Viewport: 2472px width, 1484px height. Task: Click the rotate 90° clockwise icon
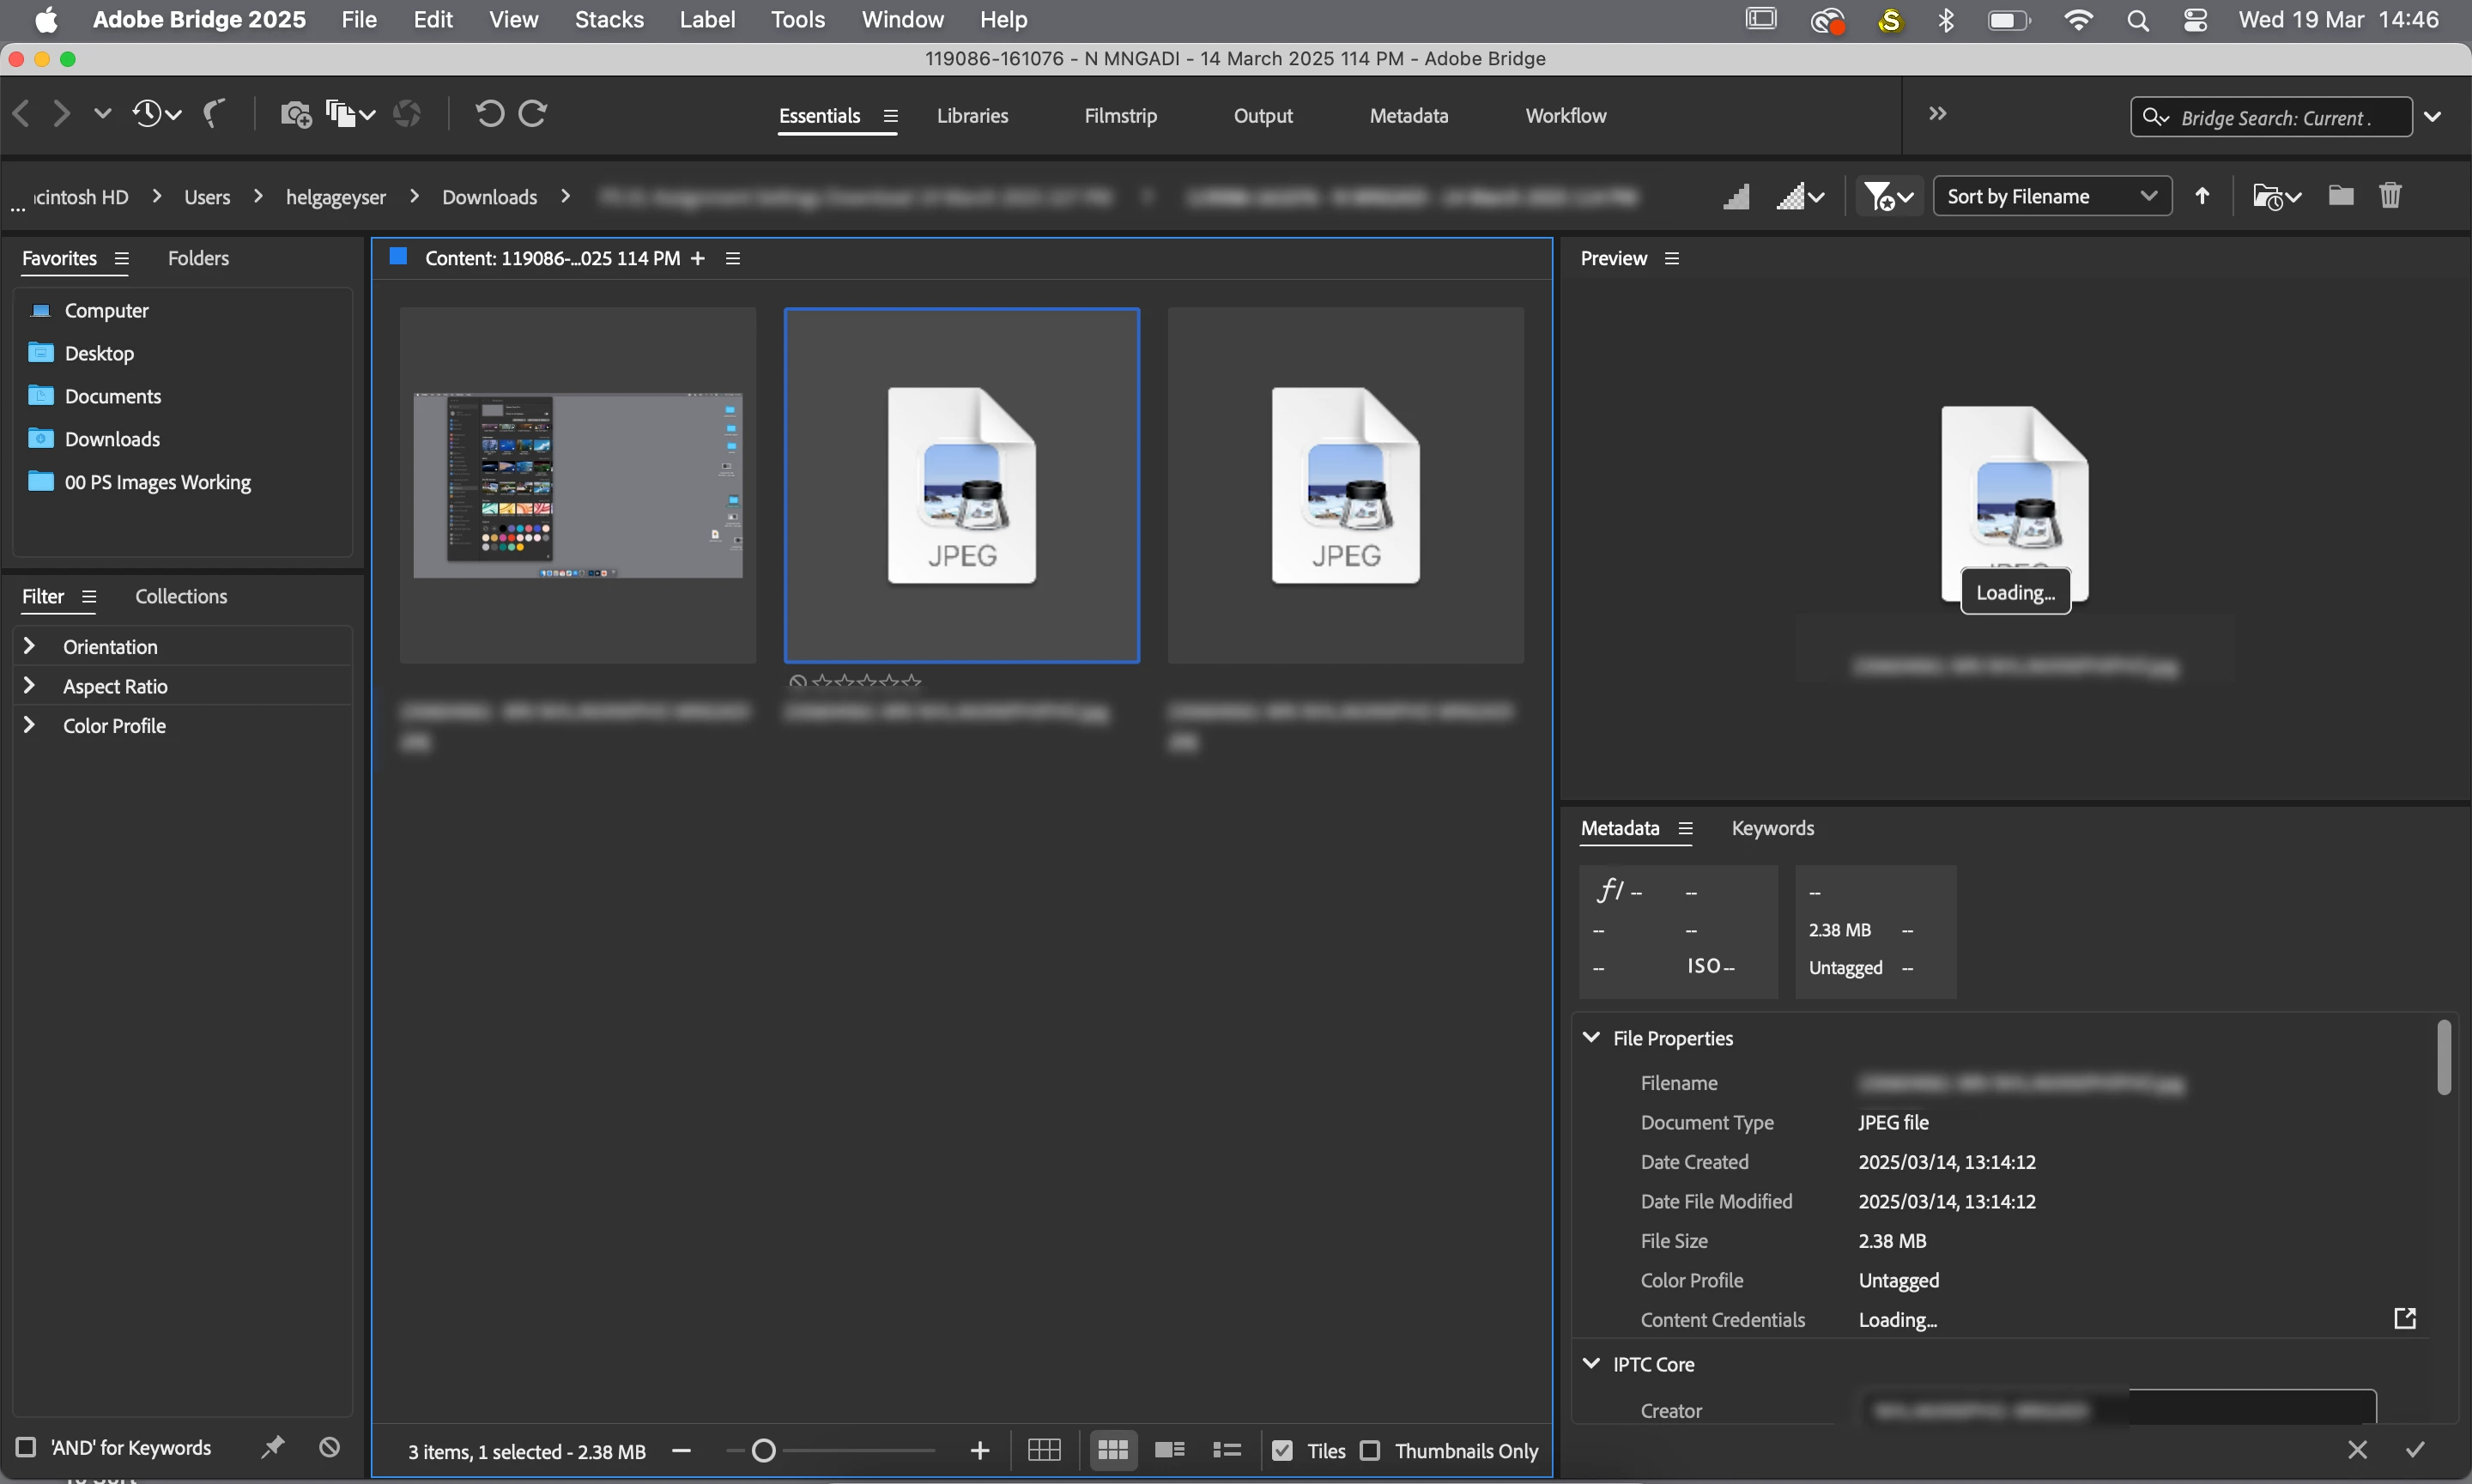(x=533, y=114)
